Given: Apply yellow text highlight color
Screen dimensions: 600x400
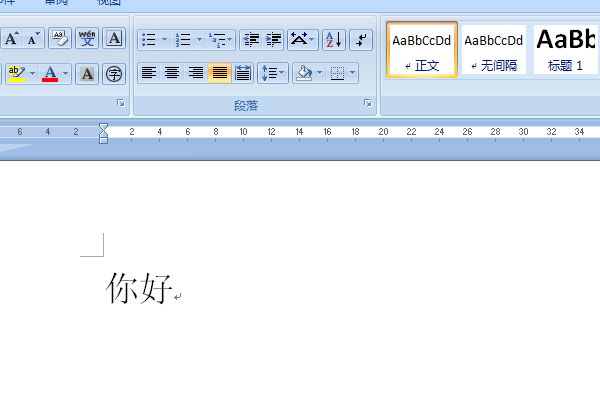Looking at the screenshot, I should [x=16, y=74].
